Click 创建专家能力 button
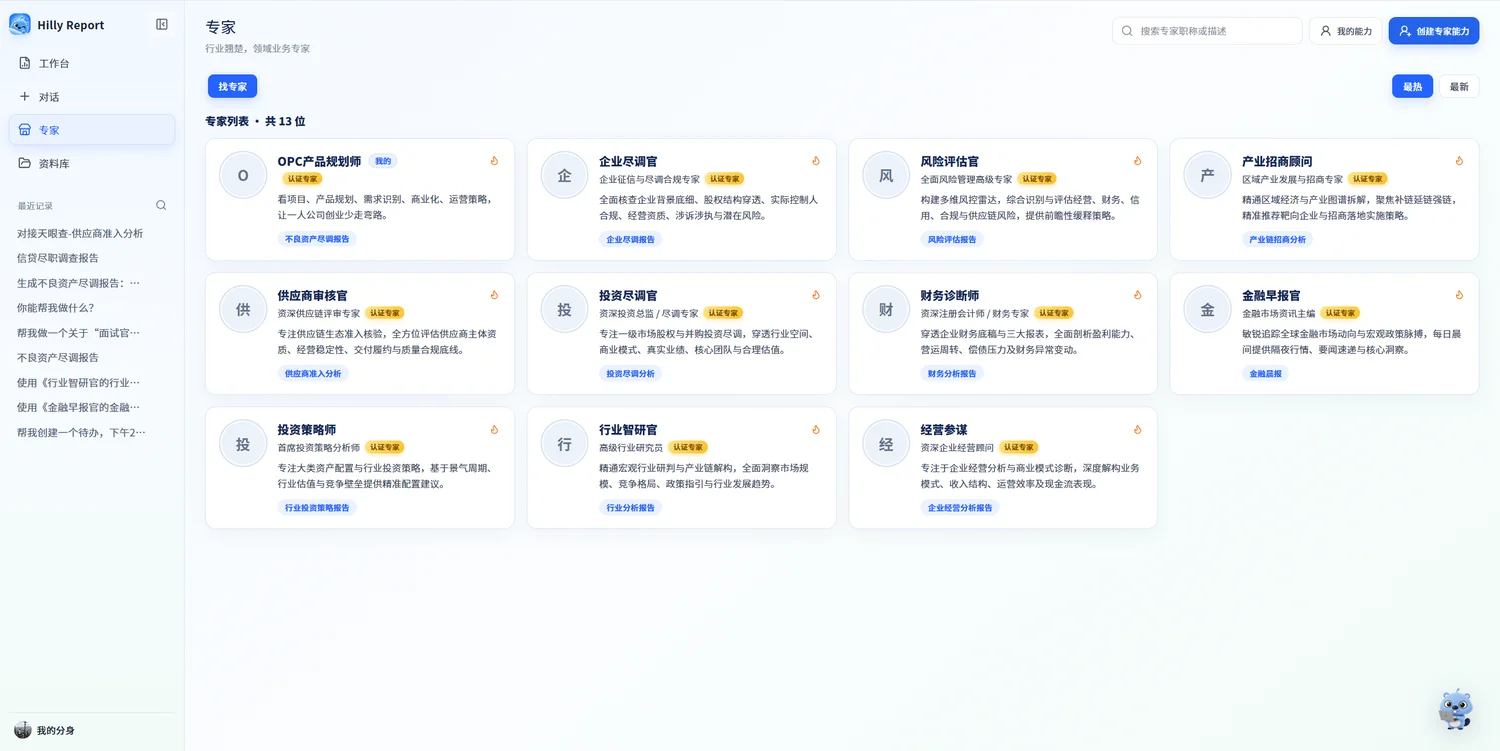This screenshot has height=751, width=1500. 1433,31
